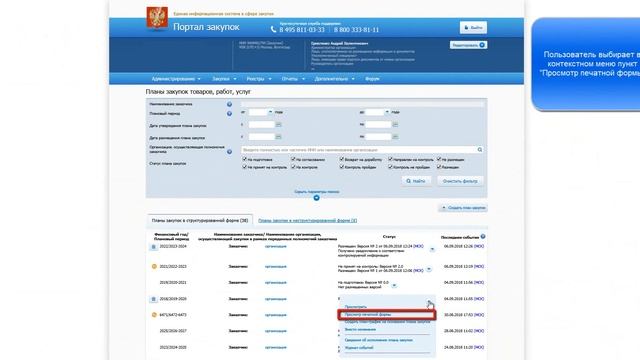Open организация link on 2025/2026-2027 row
The height and width of the screenshot is (360, 640).
(x=276, y=331)
